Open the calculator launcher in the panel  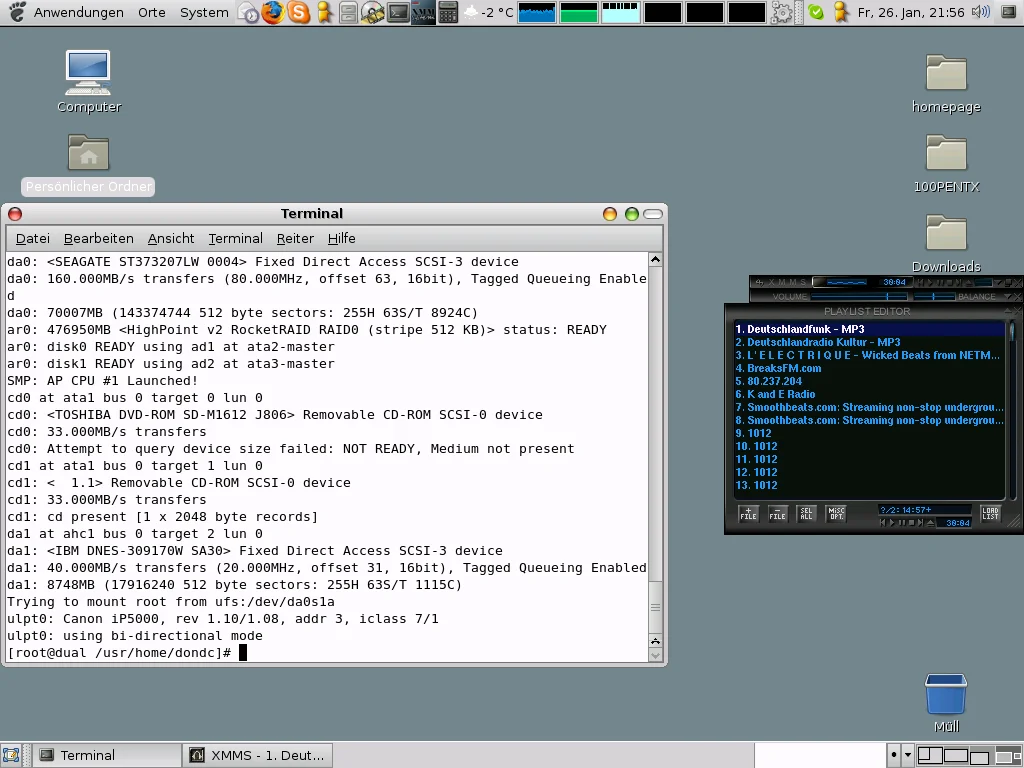pos(448,13)
